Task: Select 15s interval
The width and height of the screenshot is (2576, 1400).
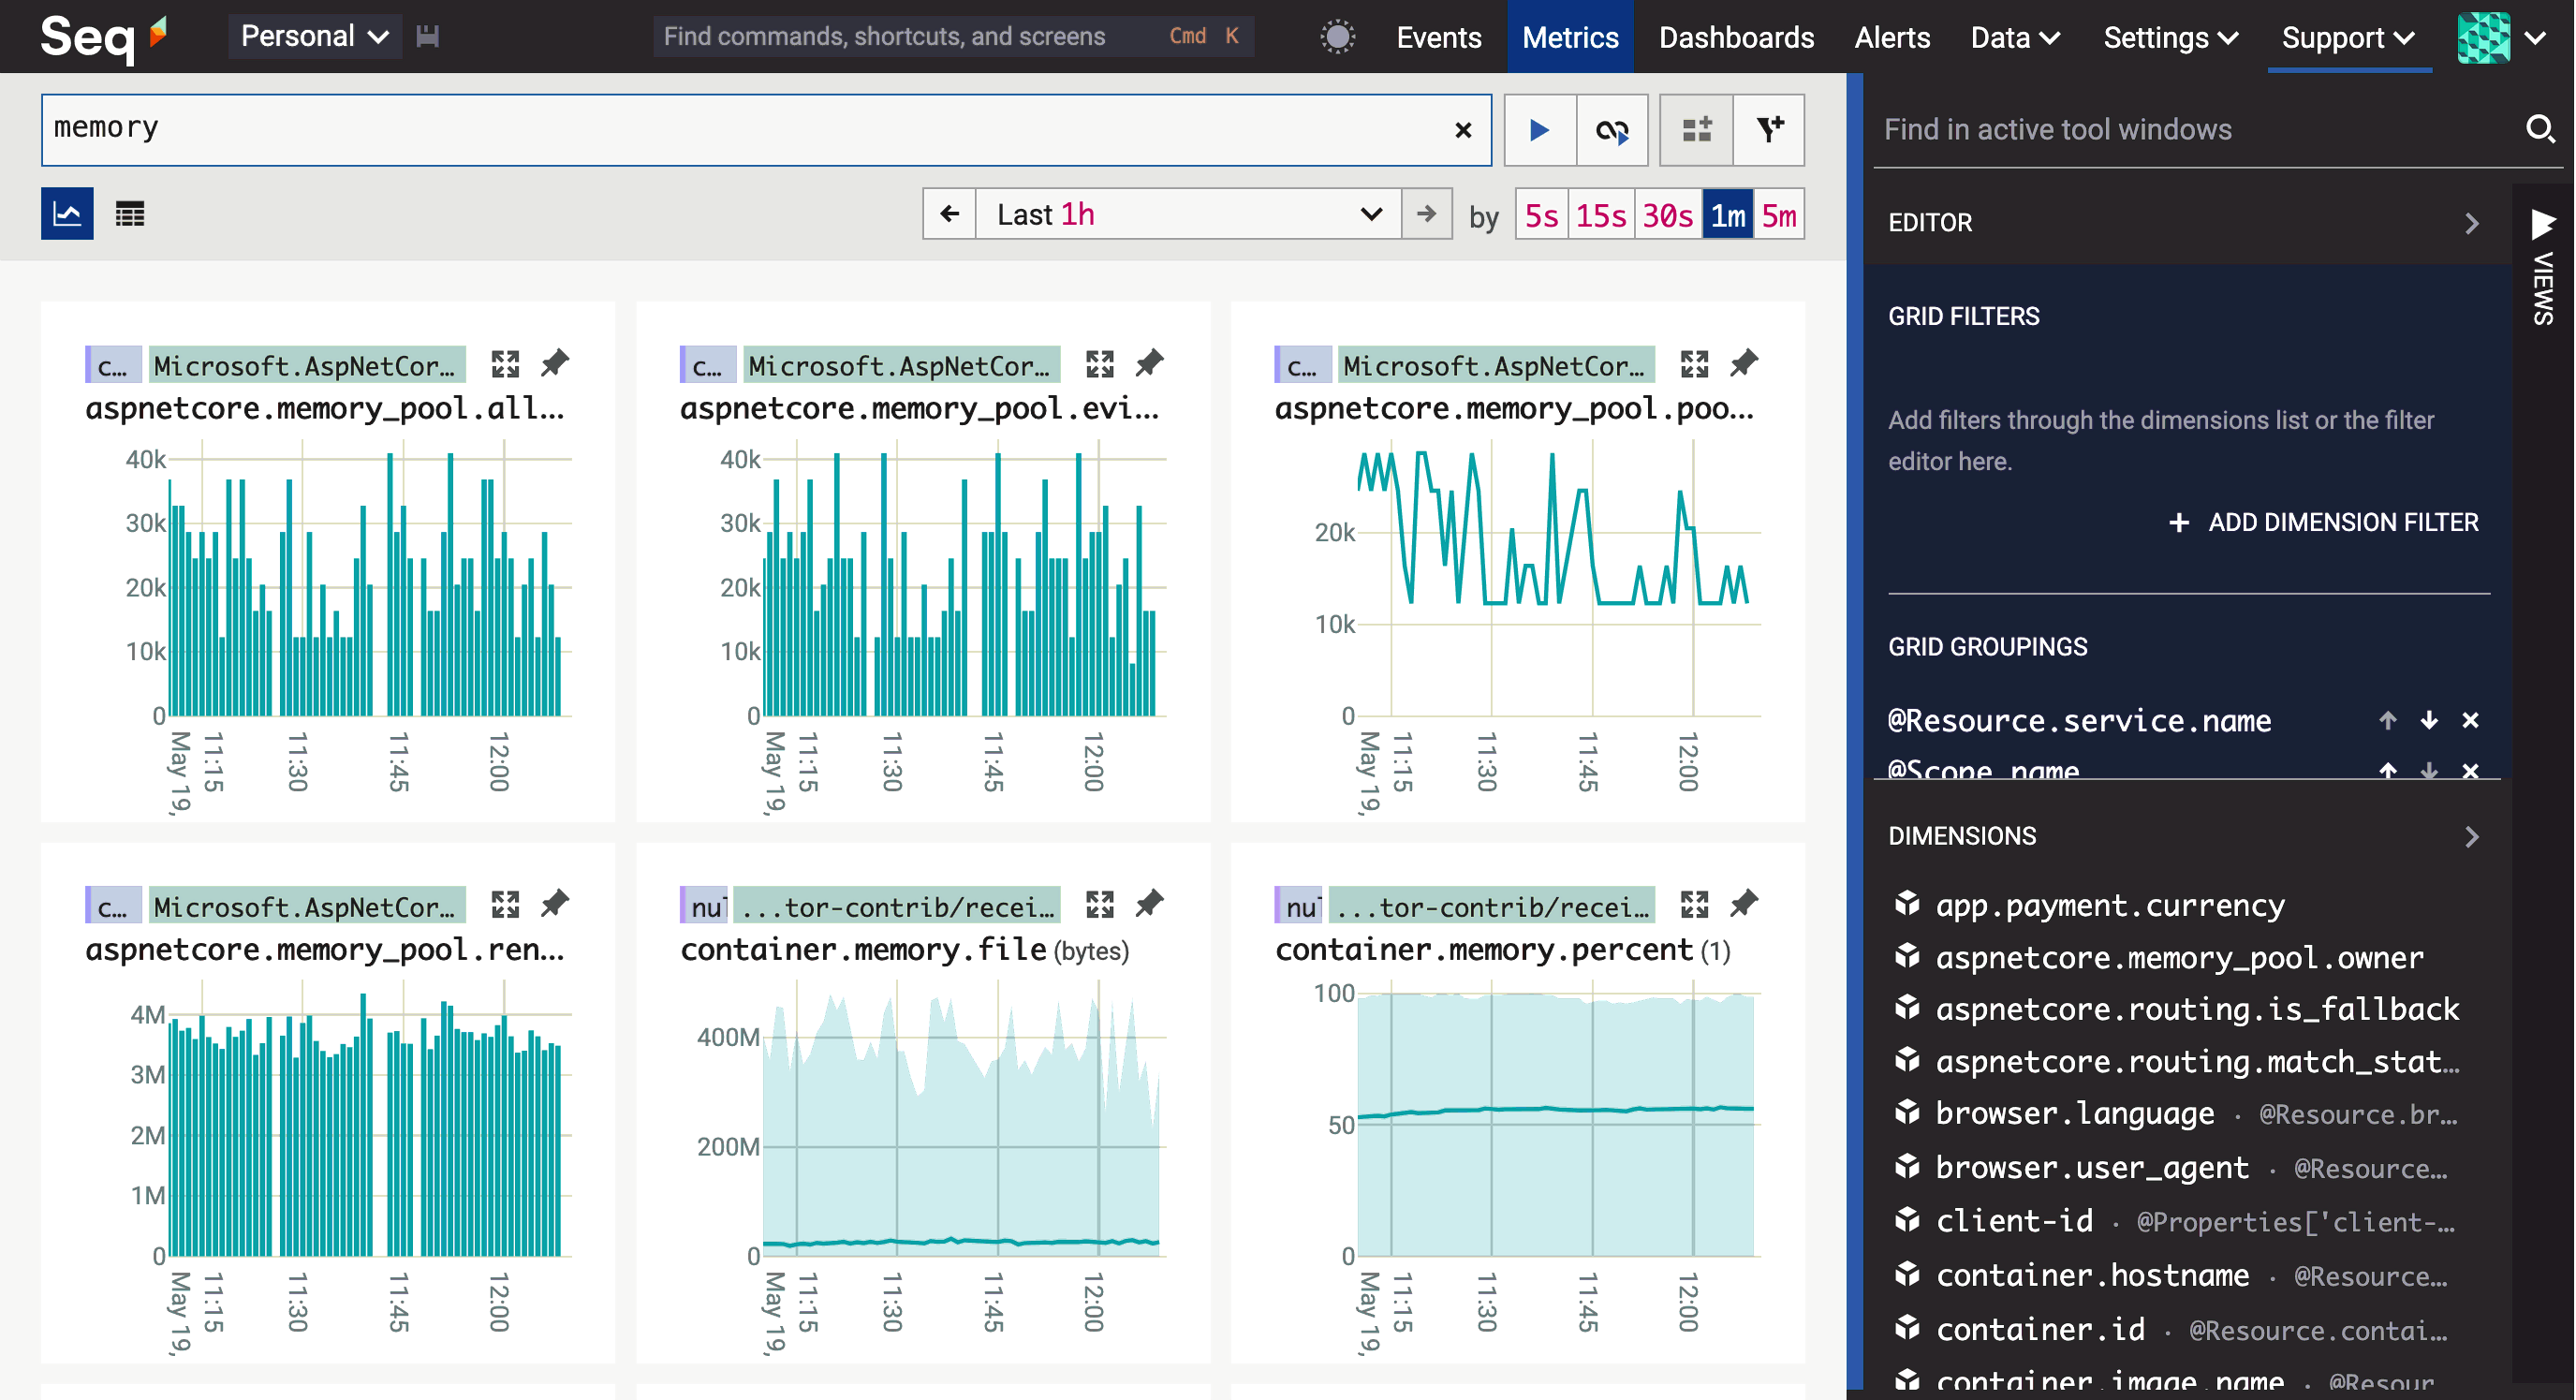Action: pos(1600,215)
